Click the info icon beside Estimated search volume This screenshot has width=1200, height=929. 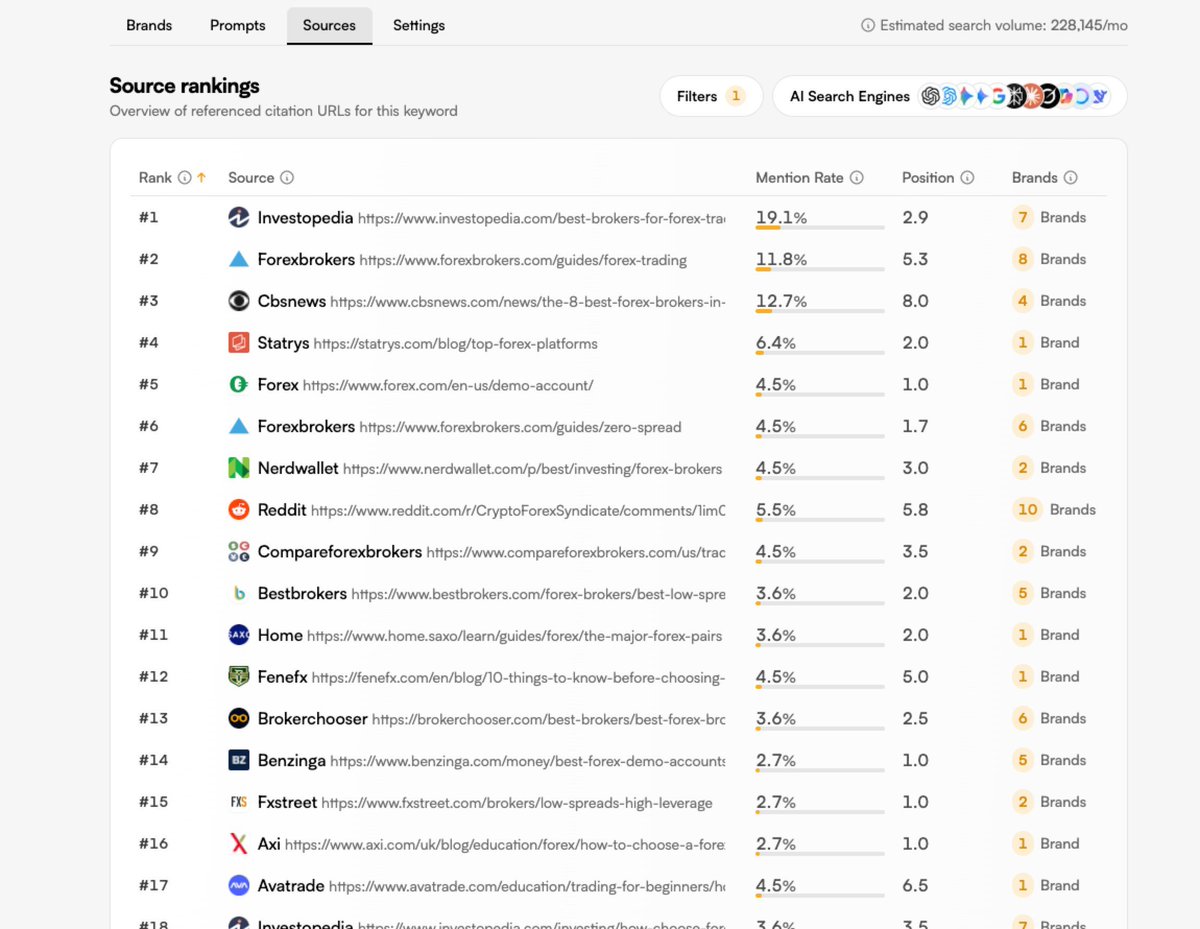click(x=868, y=26)
